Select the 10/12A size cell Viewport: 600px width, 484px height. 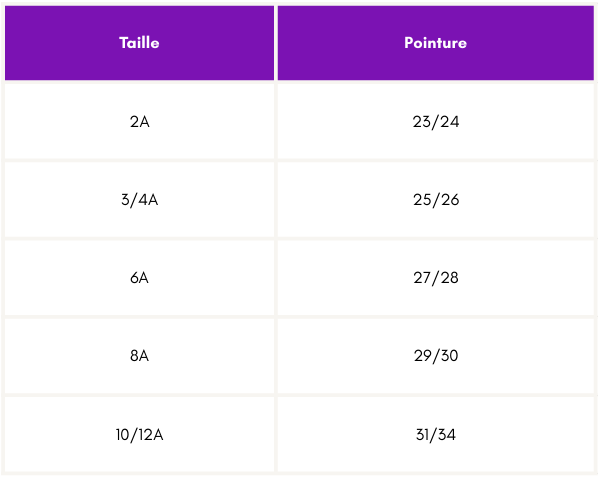[x=139, y=435]
